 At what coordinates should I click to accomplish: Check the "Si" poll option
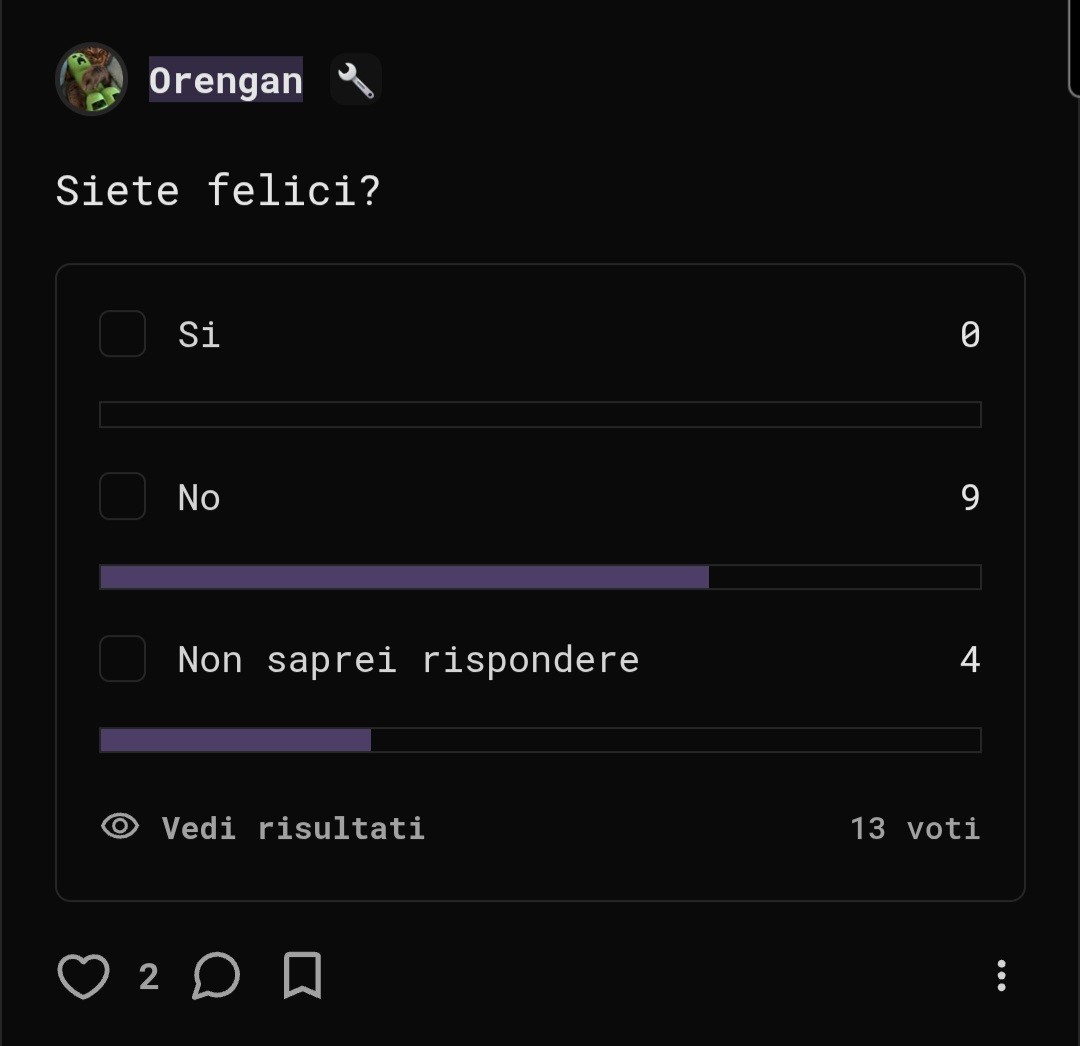click(123, 334)
